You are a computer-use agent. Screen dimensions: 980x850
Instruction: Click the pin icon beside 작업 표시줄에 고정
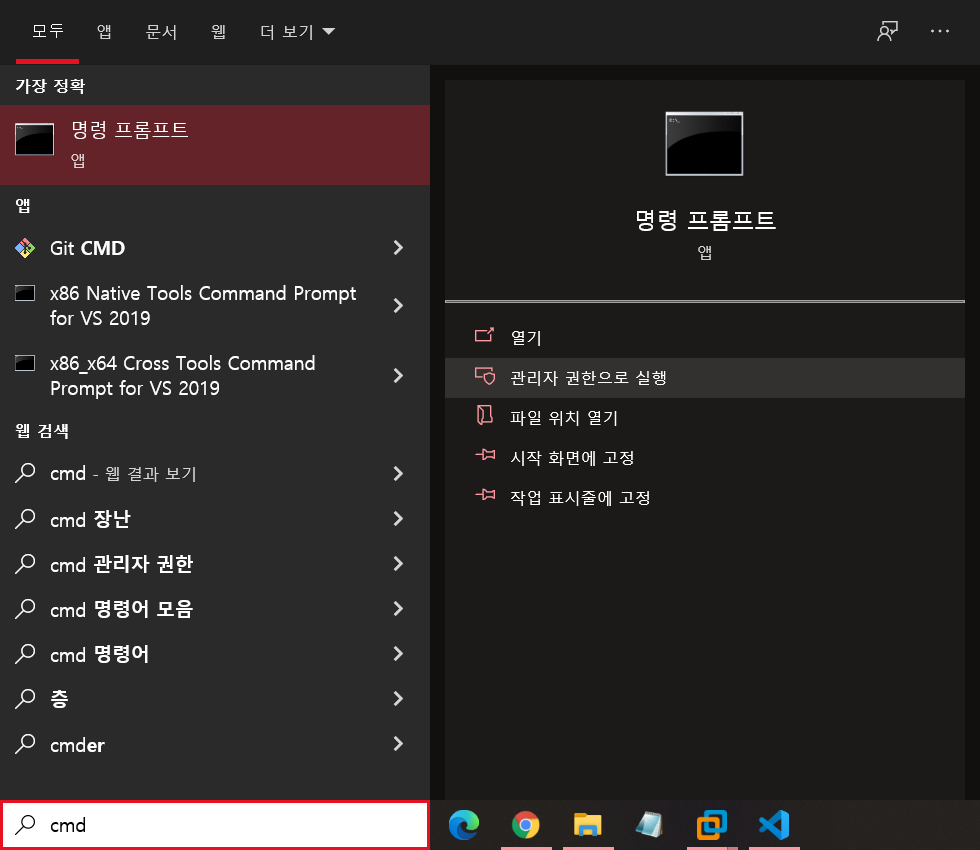[485, 495]
